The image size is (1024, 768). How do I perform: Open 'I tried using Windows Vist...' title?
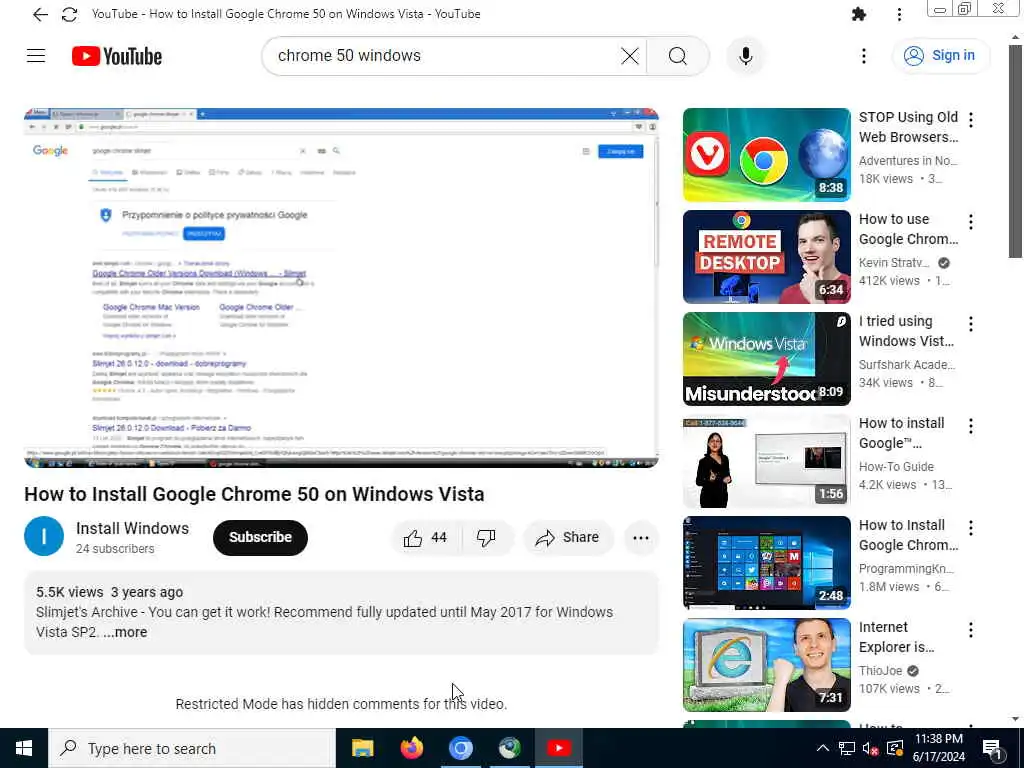tap(906, 330)
